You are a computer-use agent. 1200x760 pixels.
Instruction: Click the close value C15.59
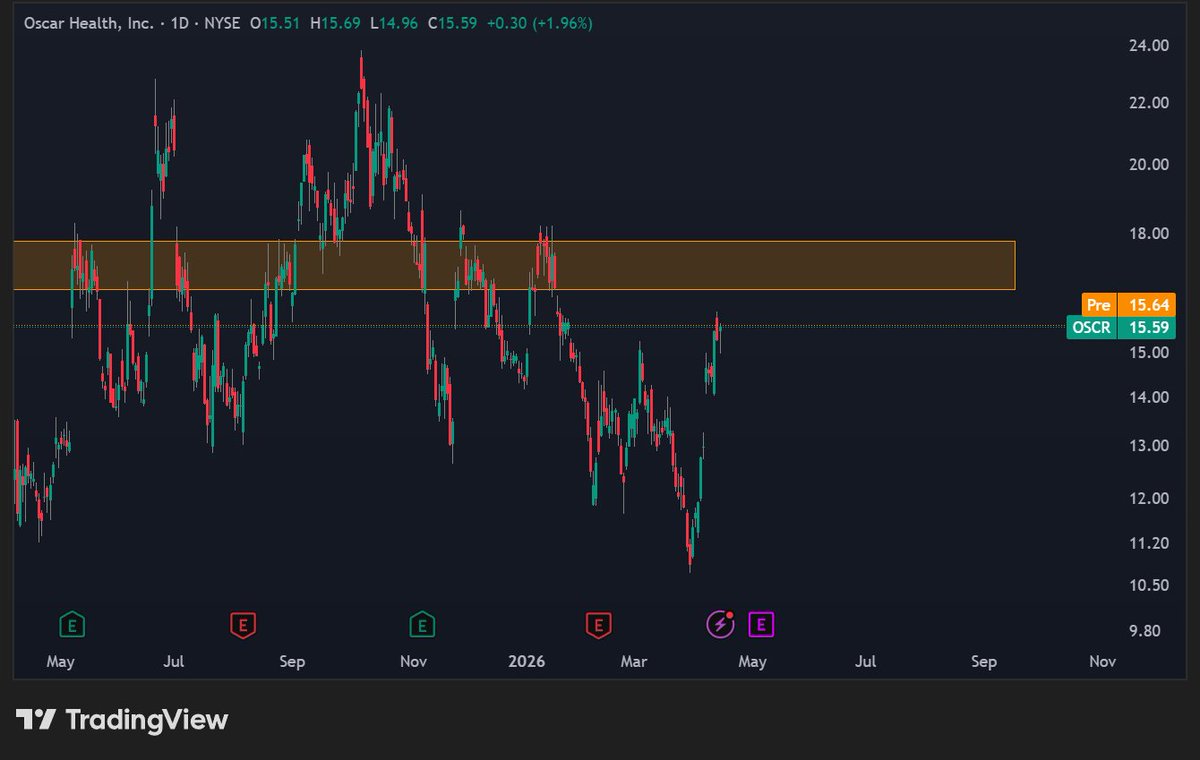pos(453,23)
